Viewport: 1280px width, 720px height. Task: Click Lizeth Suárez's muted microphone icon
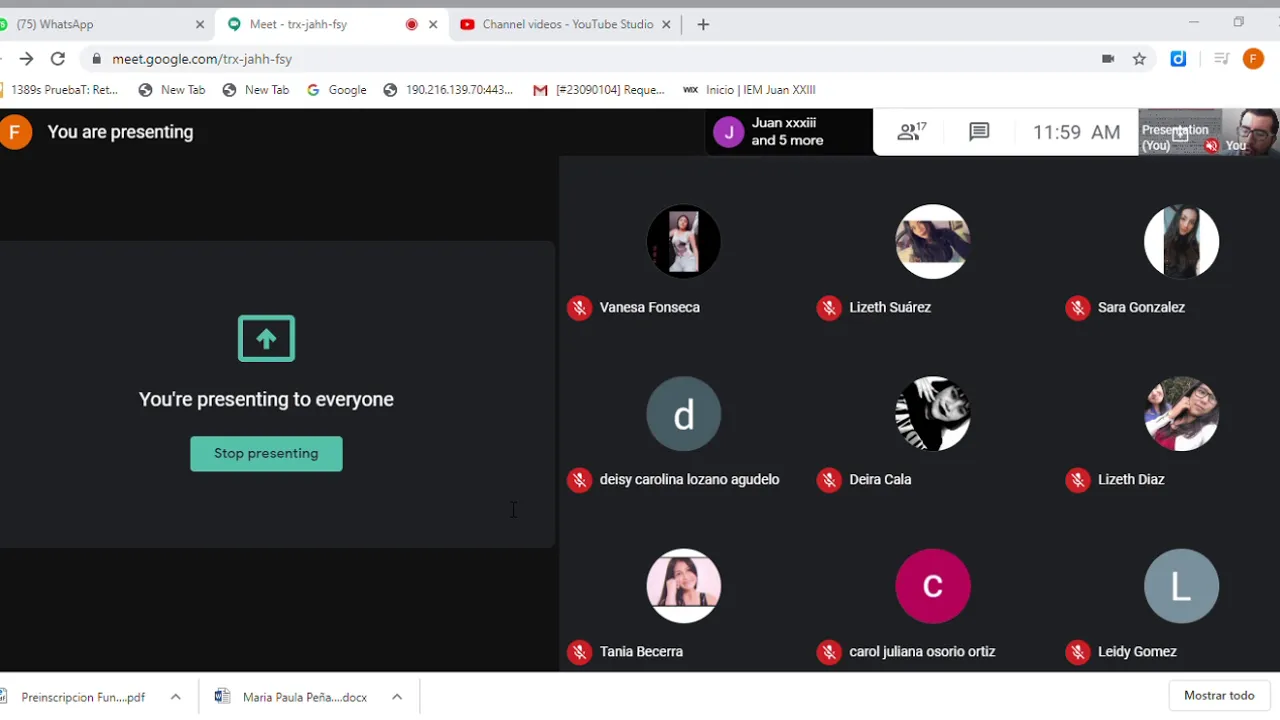(828, 308)
